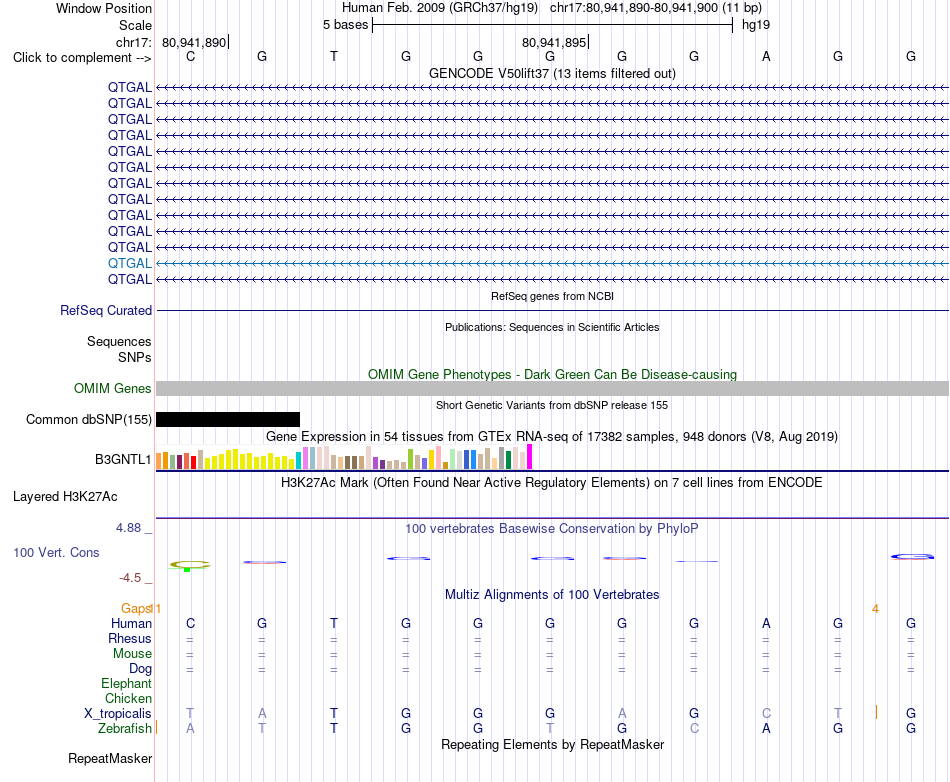Click '100 vertebrates Basewise Conservation by PhyloP' title

pos(552,529)
